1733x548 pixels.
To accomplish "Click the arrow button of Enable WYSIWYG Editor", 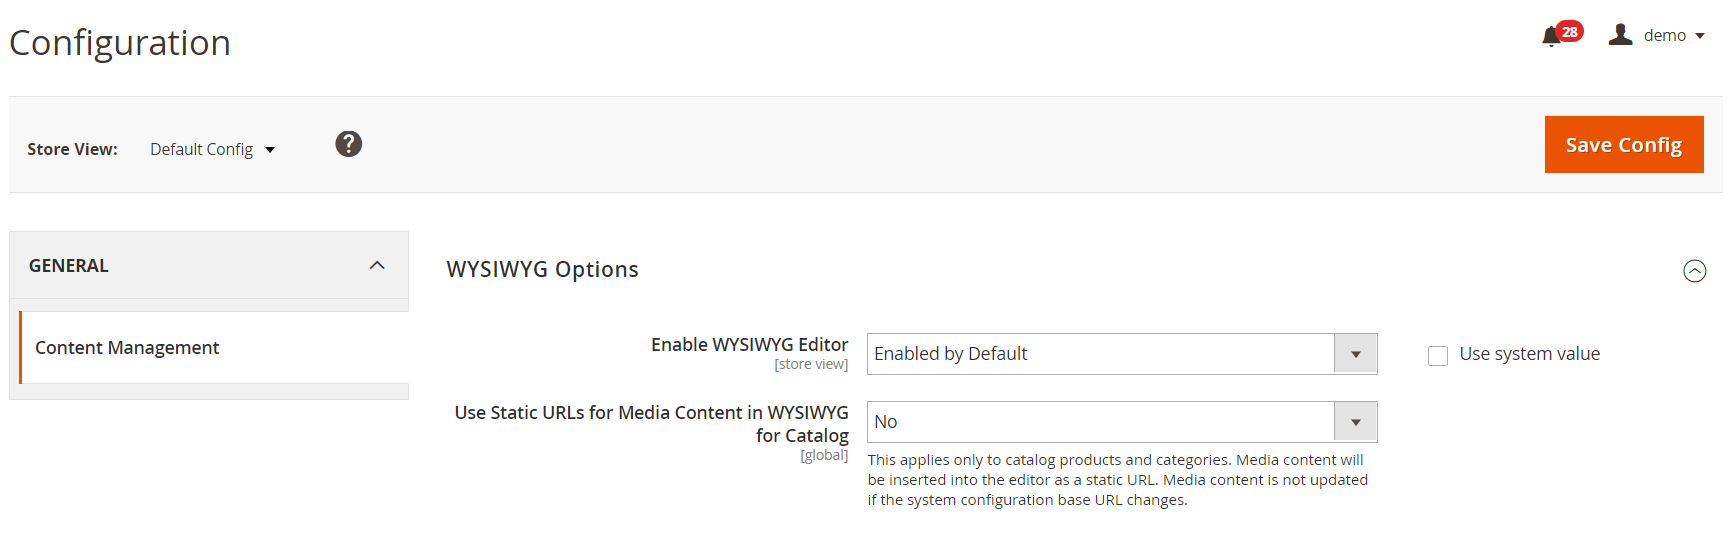I will (1355, 354).
